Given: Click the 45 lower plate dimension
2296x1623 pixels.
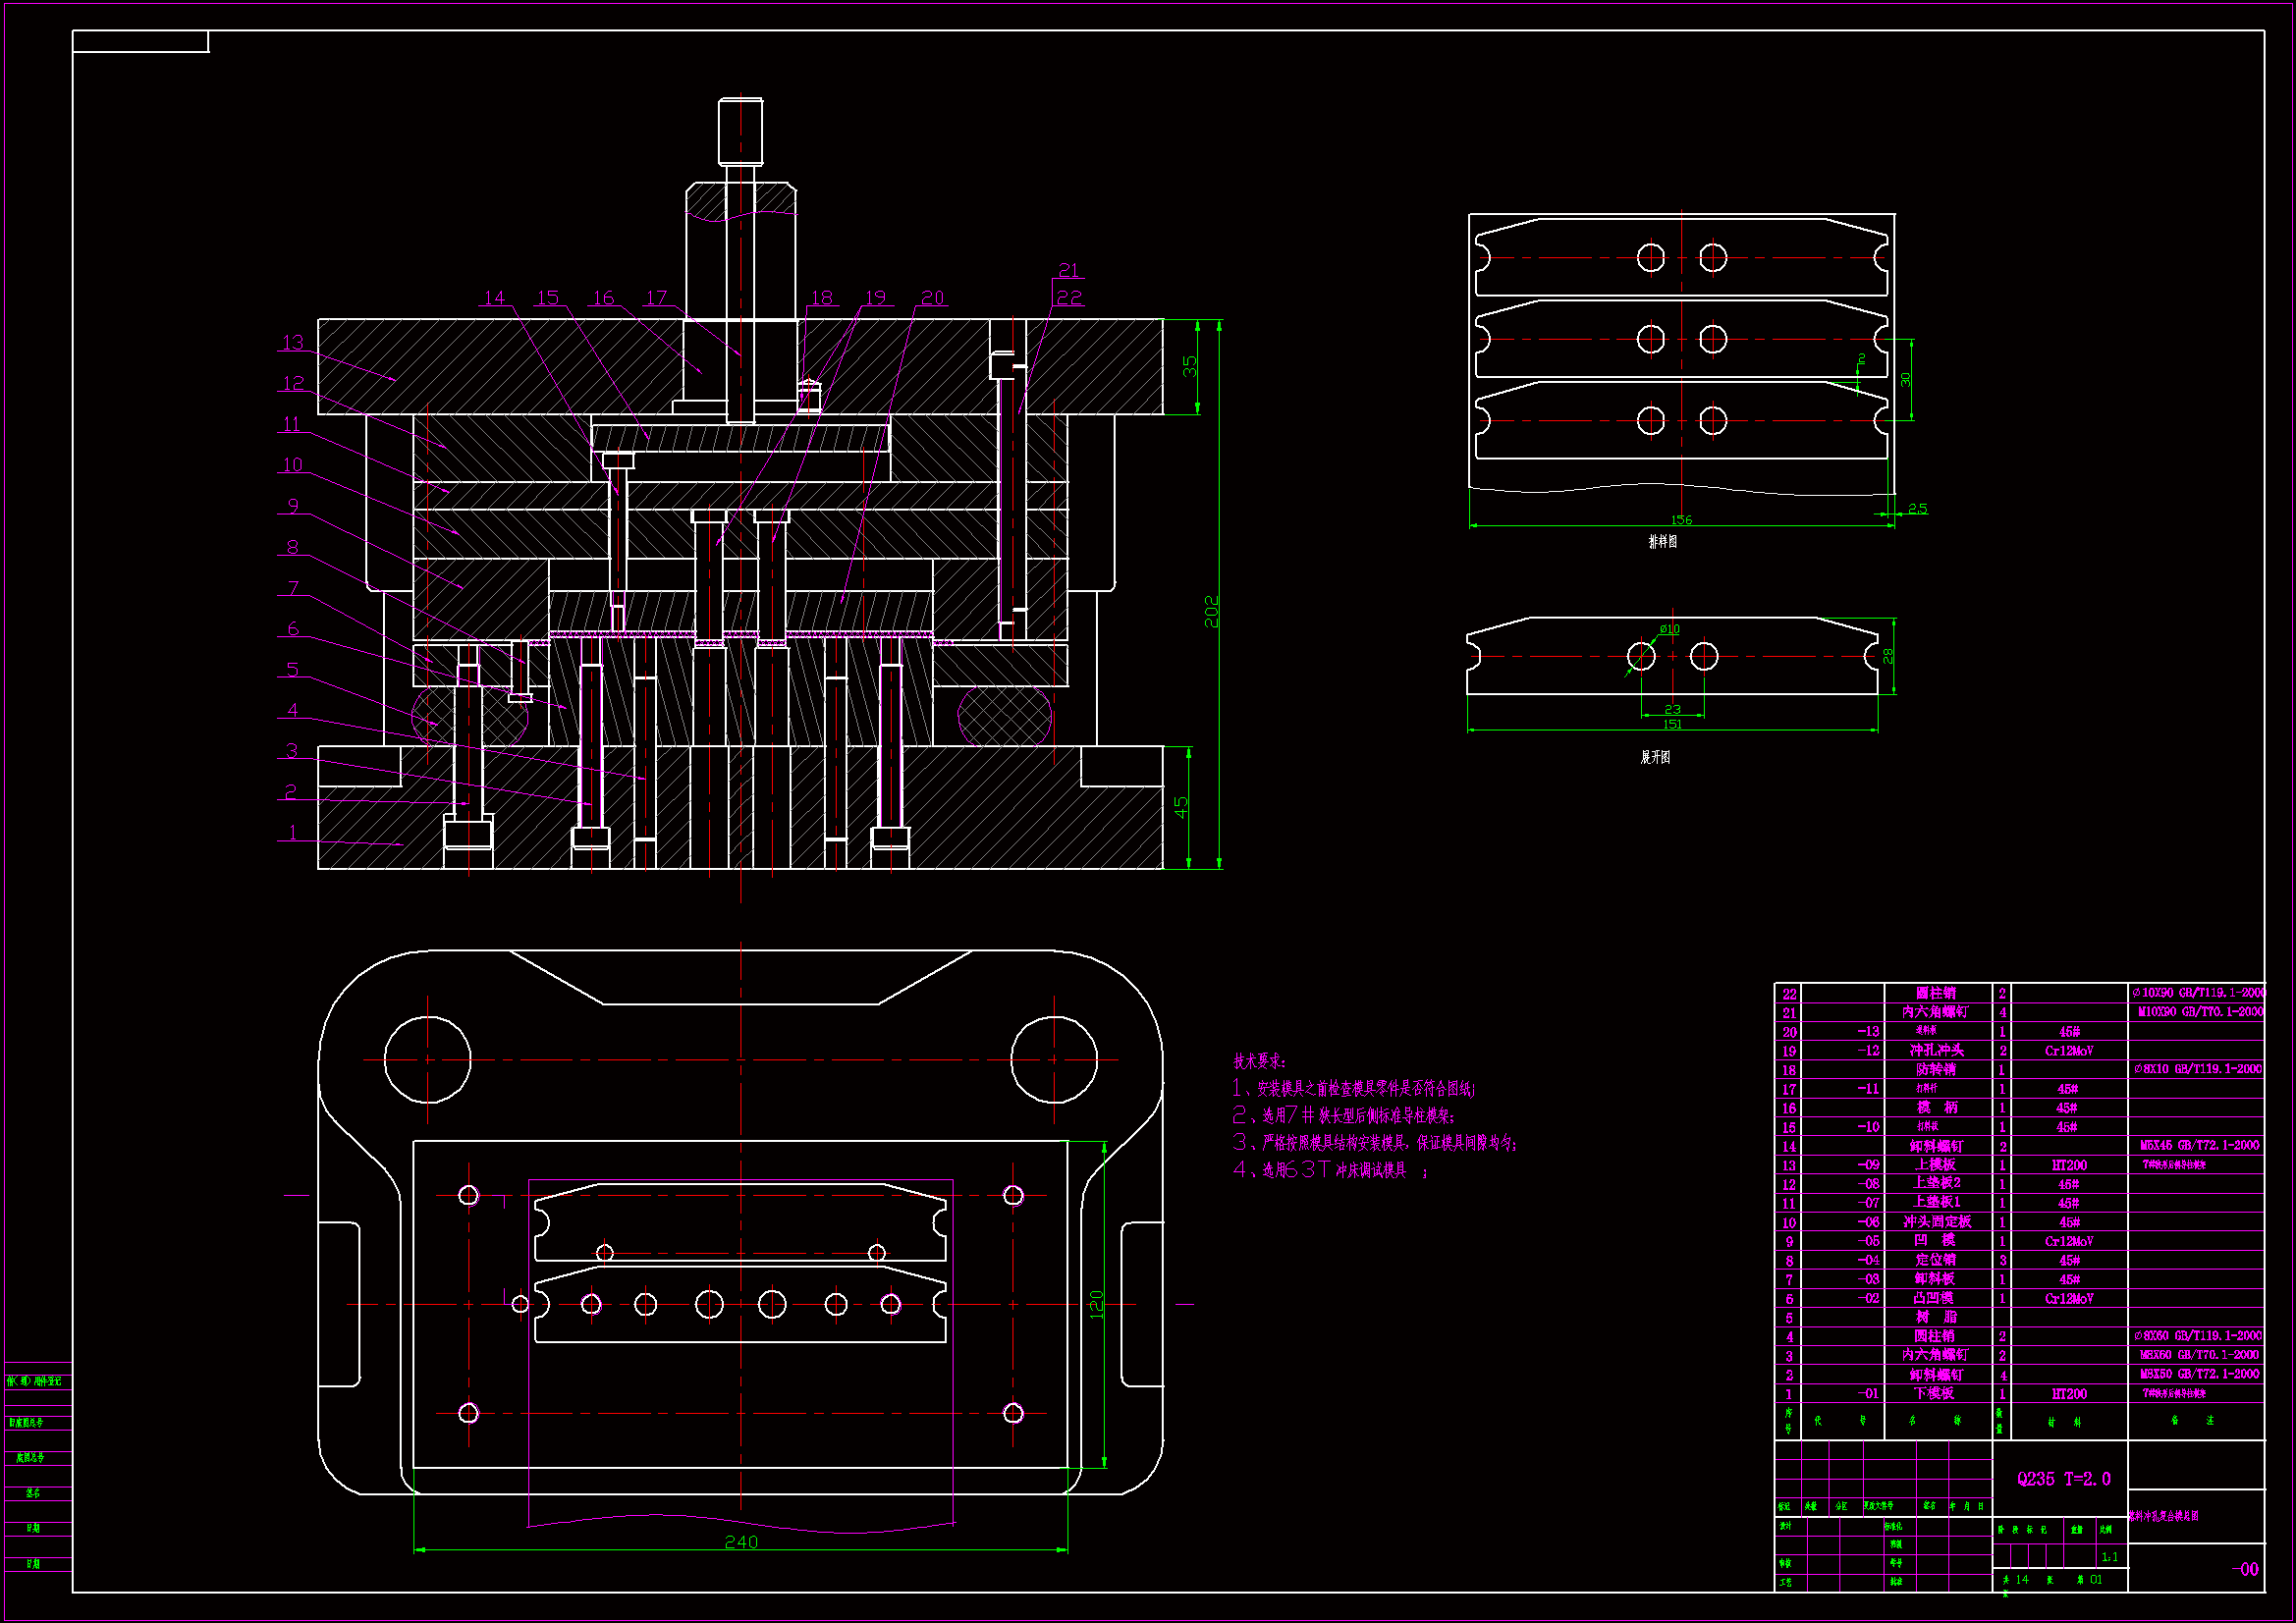Looking at the screenshot, I should coord(1181,807).
